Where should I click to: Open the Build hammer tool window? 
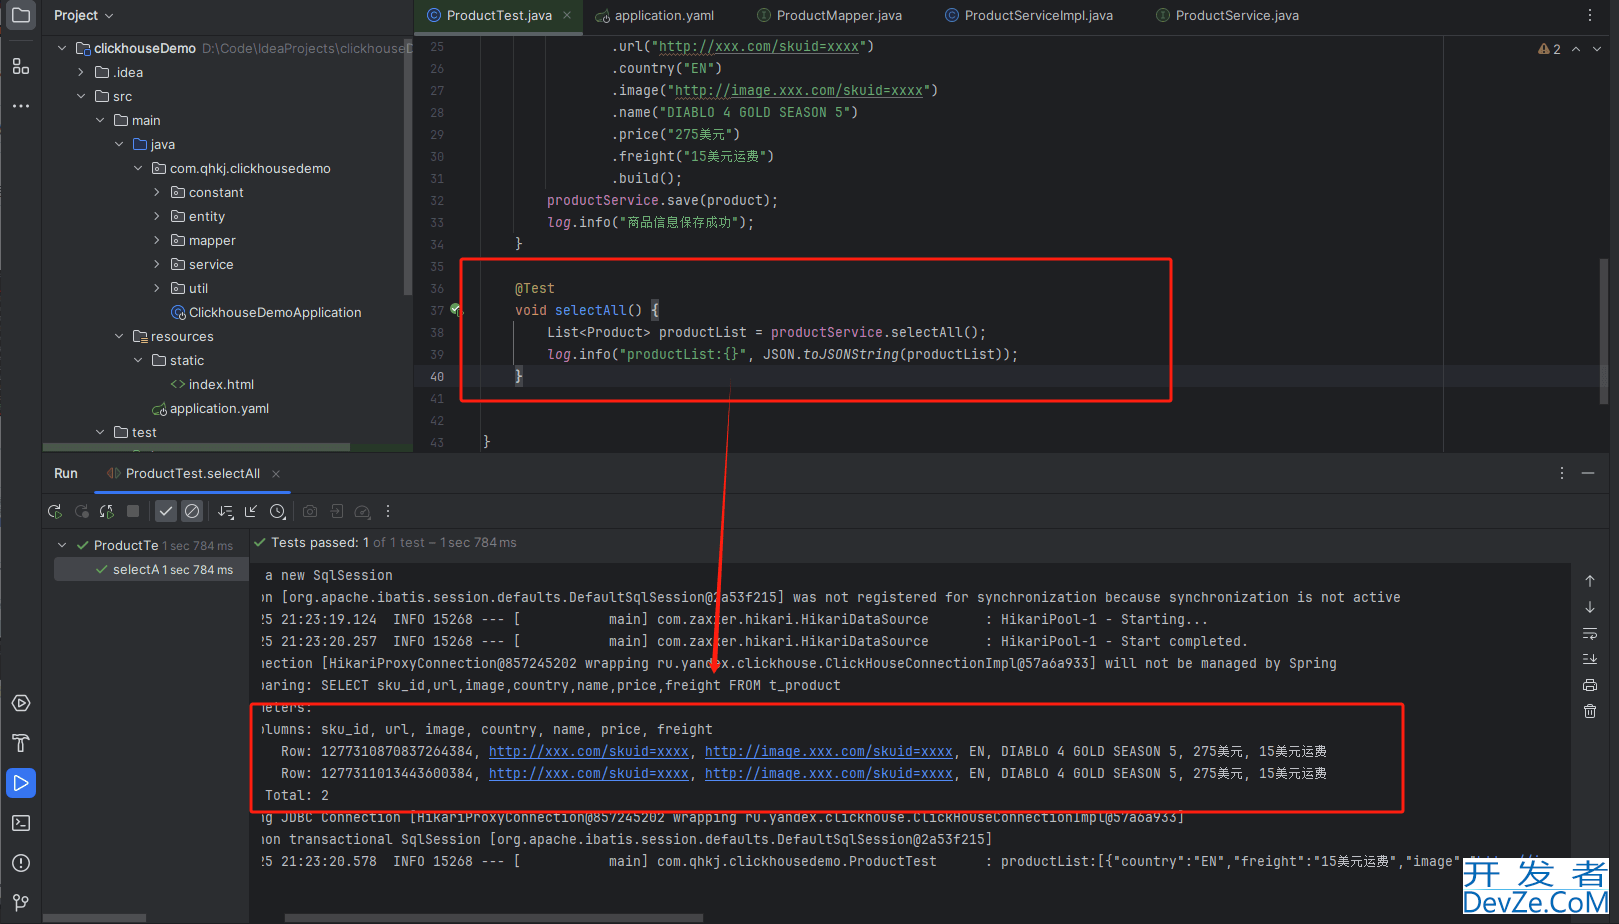21,743
